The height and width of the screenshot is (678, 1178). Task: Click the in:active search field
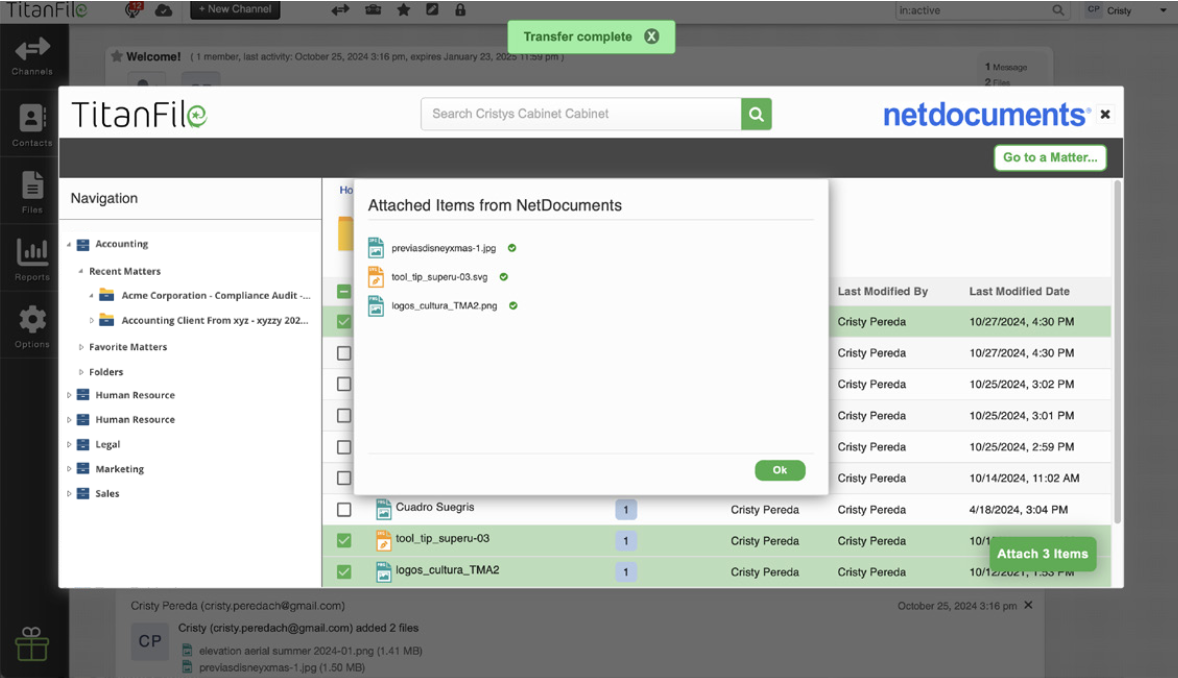[x=972, y=11]
